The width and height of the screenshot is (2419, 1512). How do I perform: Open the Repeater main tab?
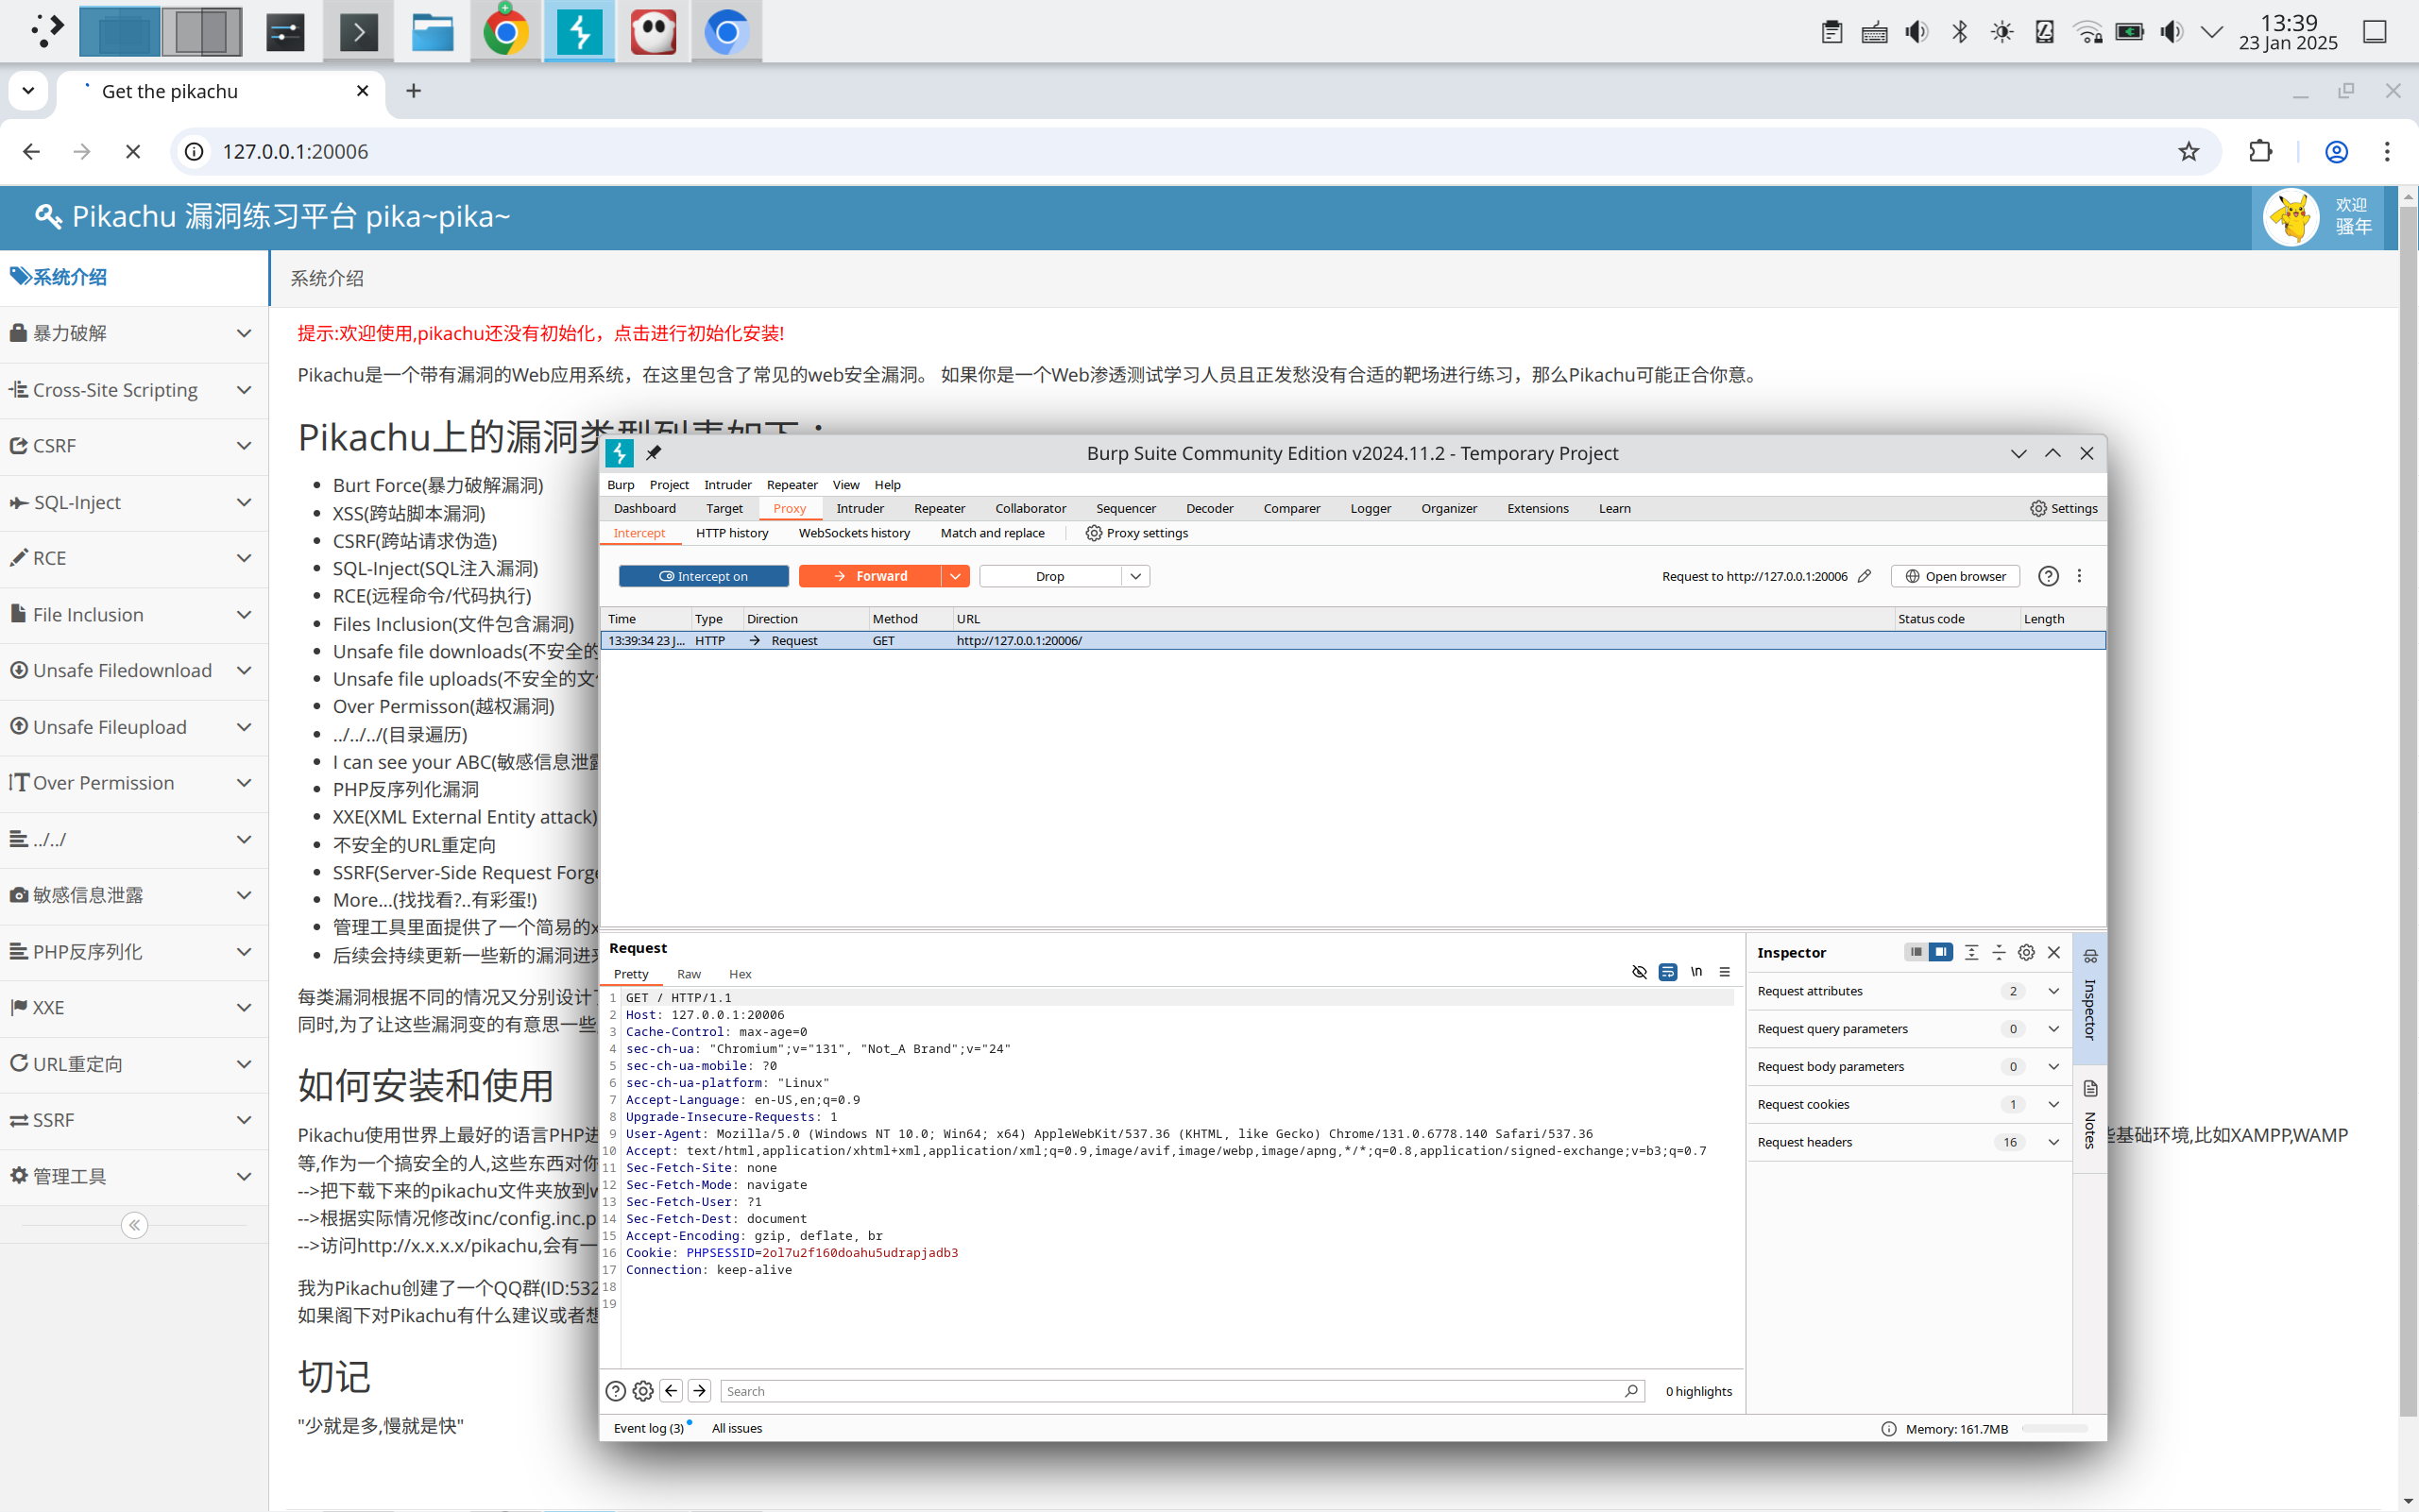point(939,508)
